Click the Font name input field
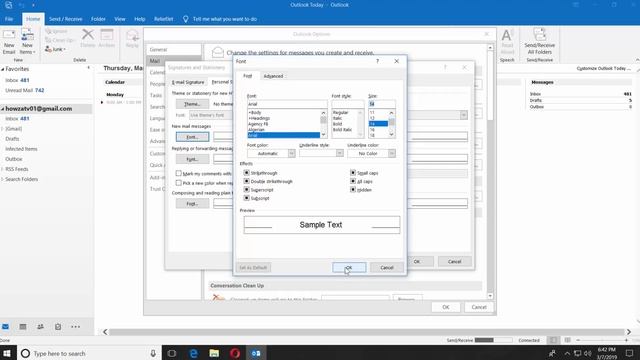Viewport: 640px width, 360px height. coord(287,104)
